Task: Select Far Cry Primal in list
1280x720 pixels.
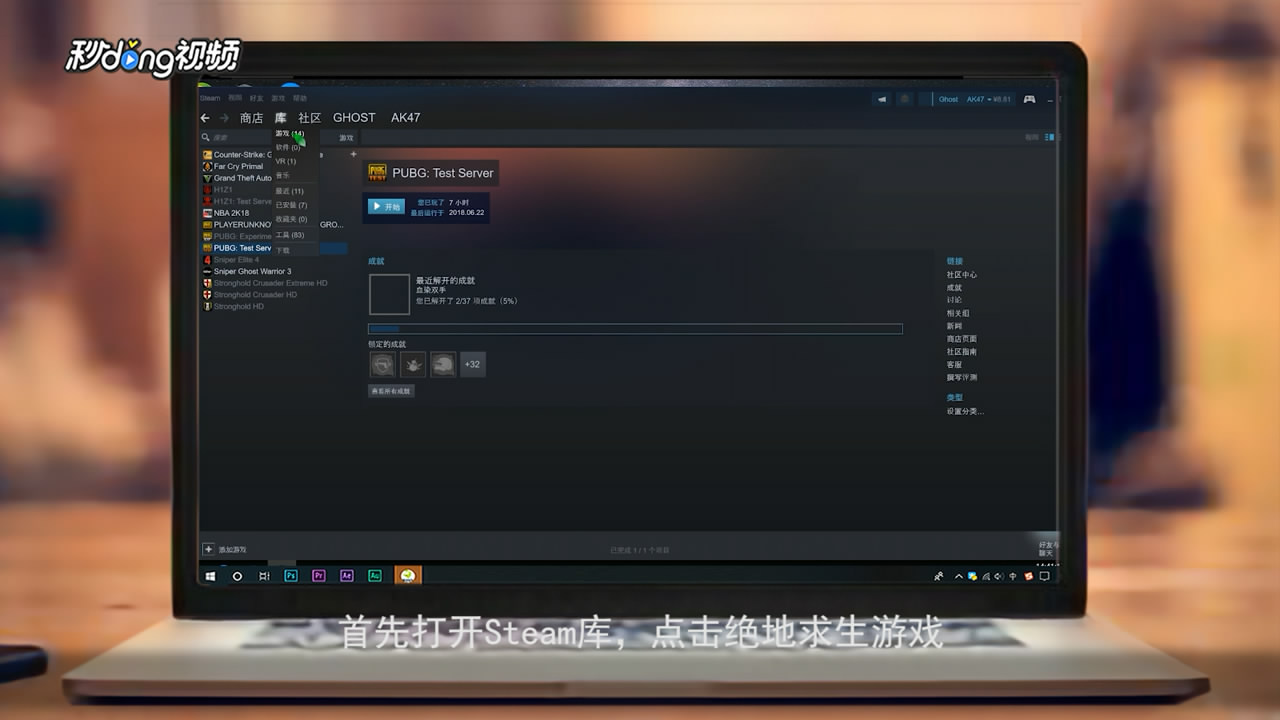Action: (x=233, y=166)
